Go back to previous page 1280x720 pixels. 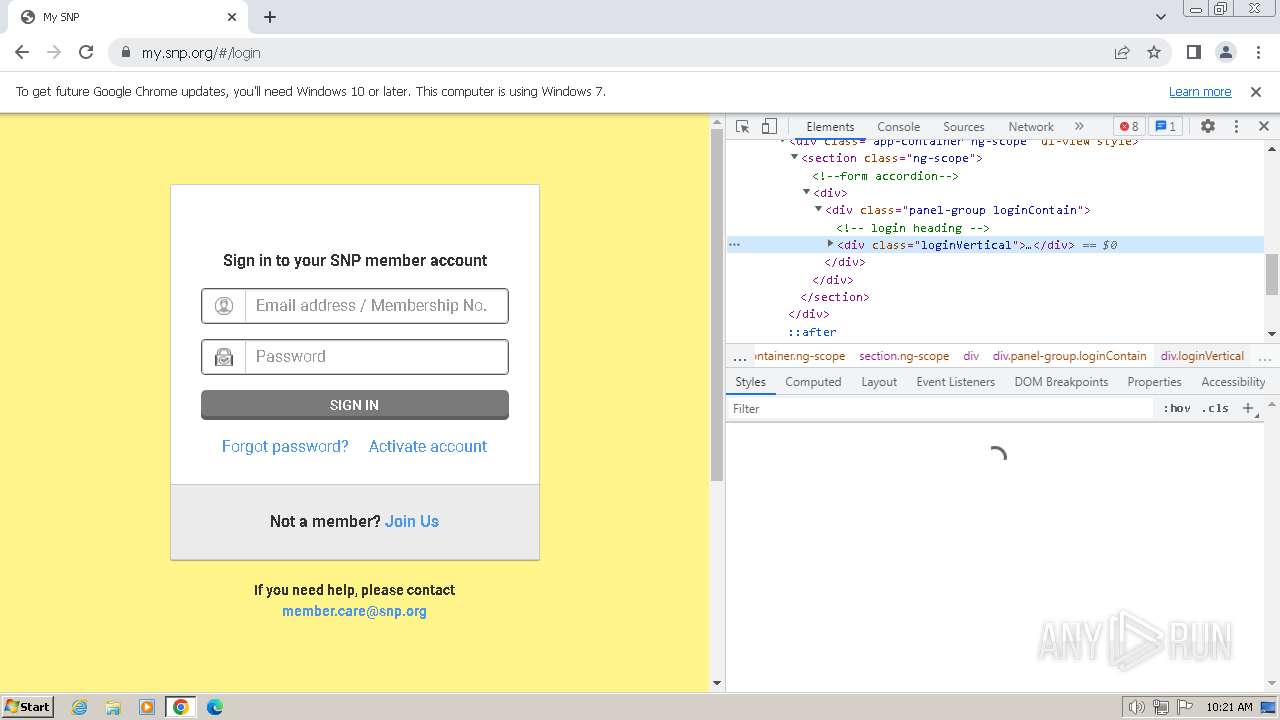point(22,53)
